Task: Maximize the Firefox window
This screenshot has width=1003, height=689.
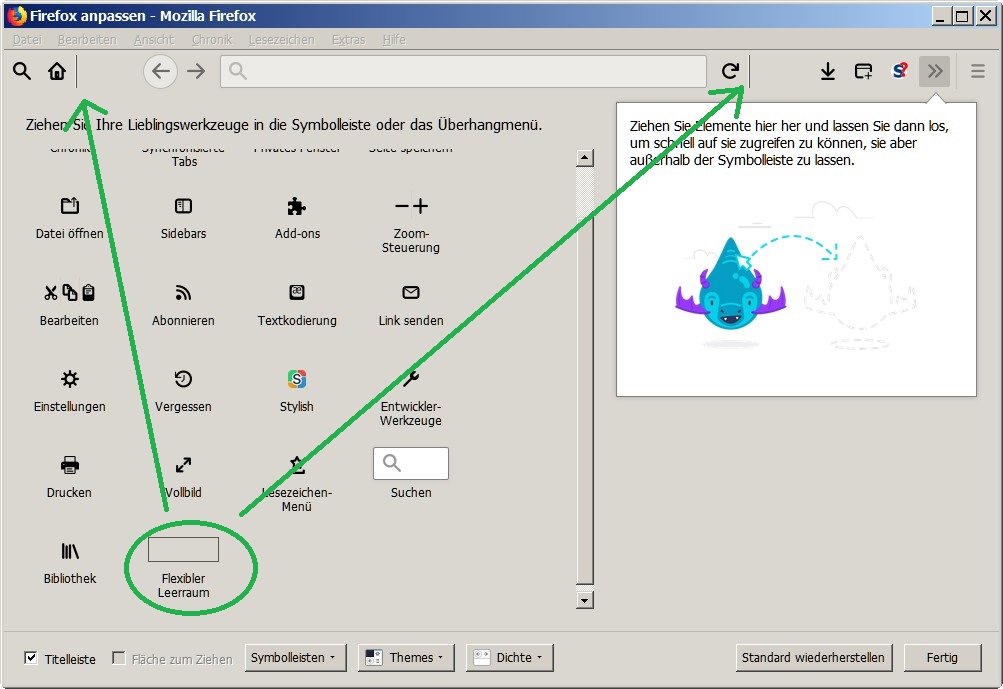Action: (x=962, y=16)
